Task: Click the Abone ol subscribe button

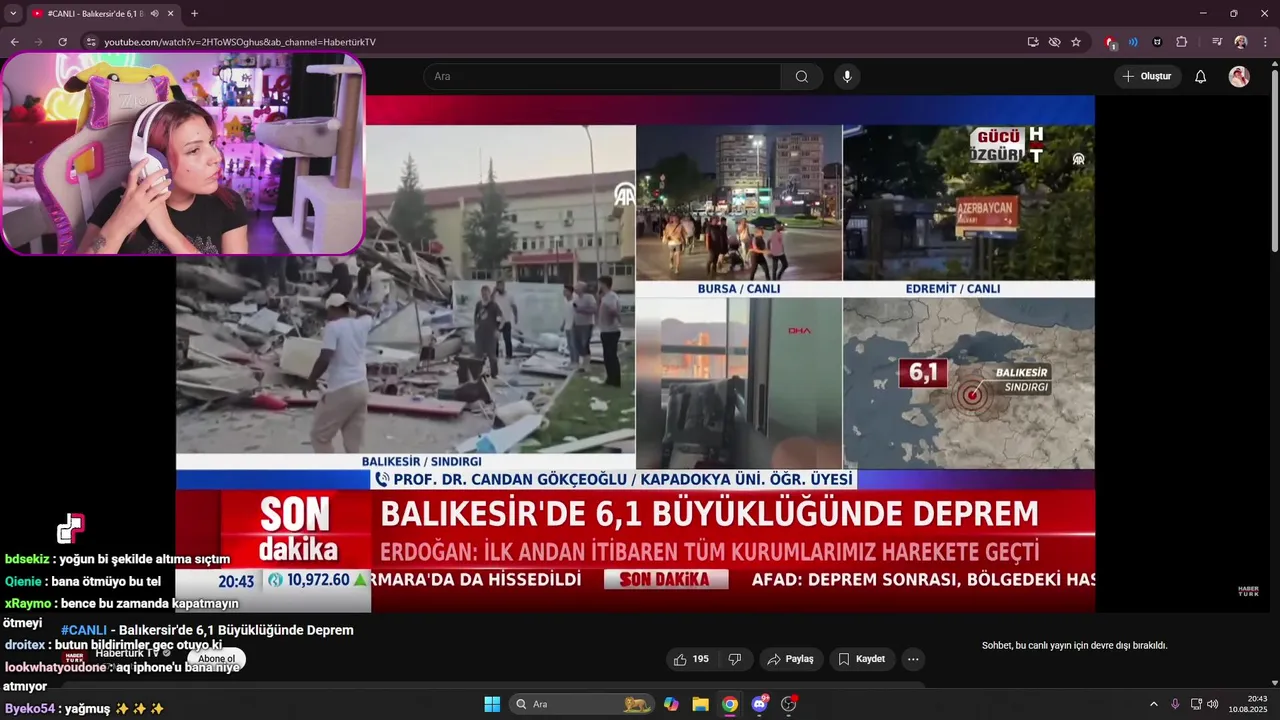Action: pos(217,659)
